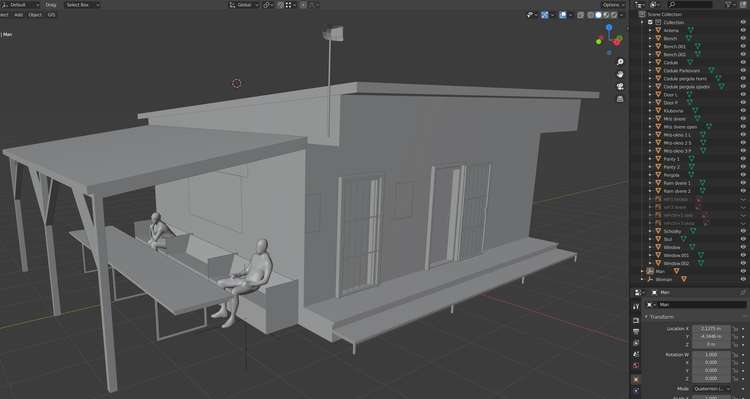Open the World properties tab
This screenshot has width=750, height=399.
[x=636, y=366]
